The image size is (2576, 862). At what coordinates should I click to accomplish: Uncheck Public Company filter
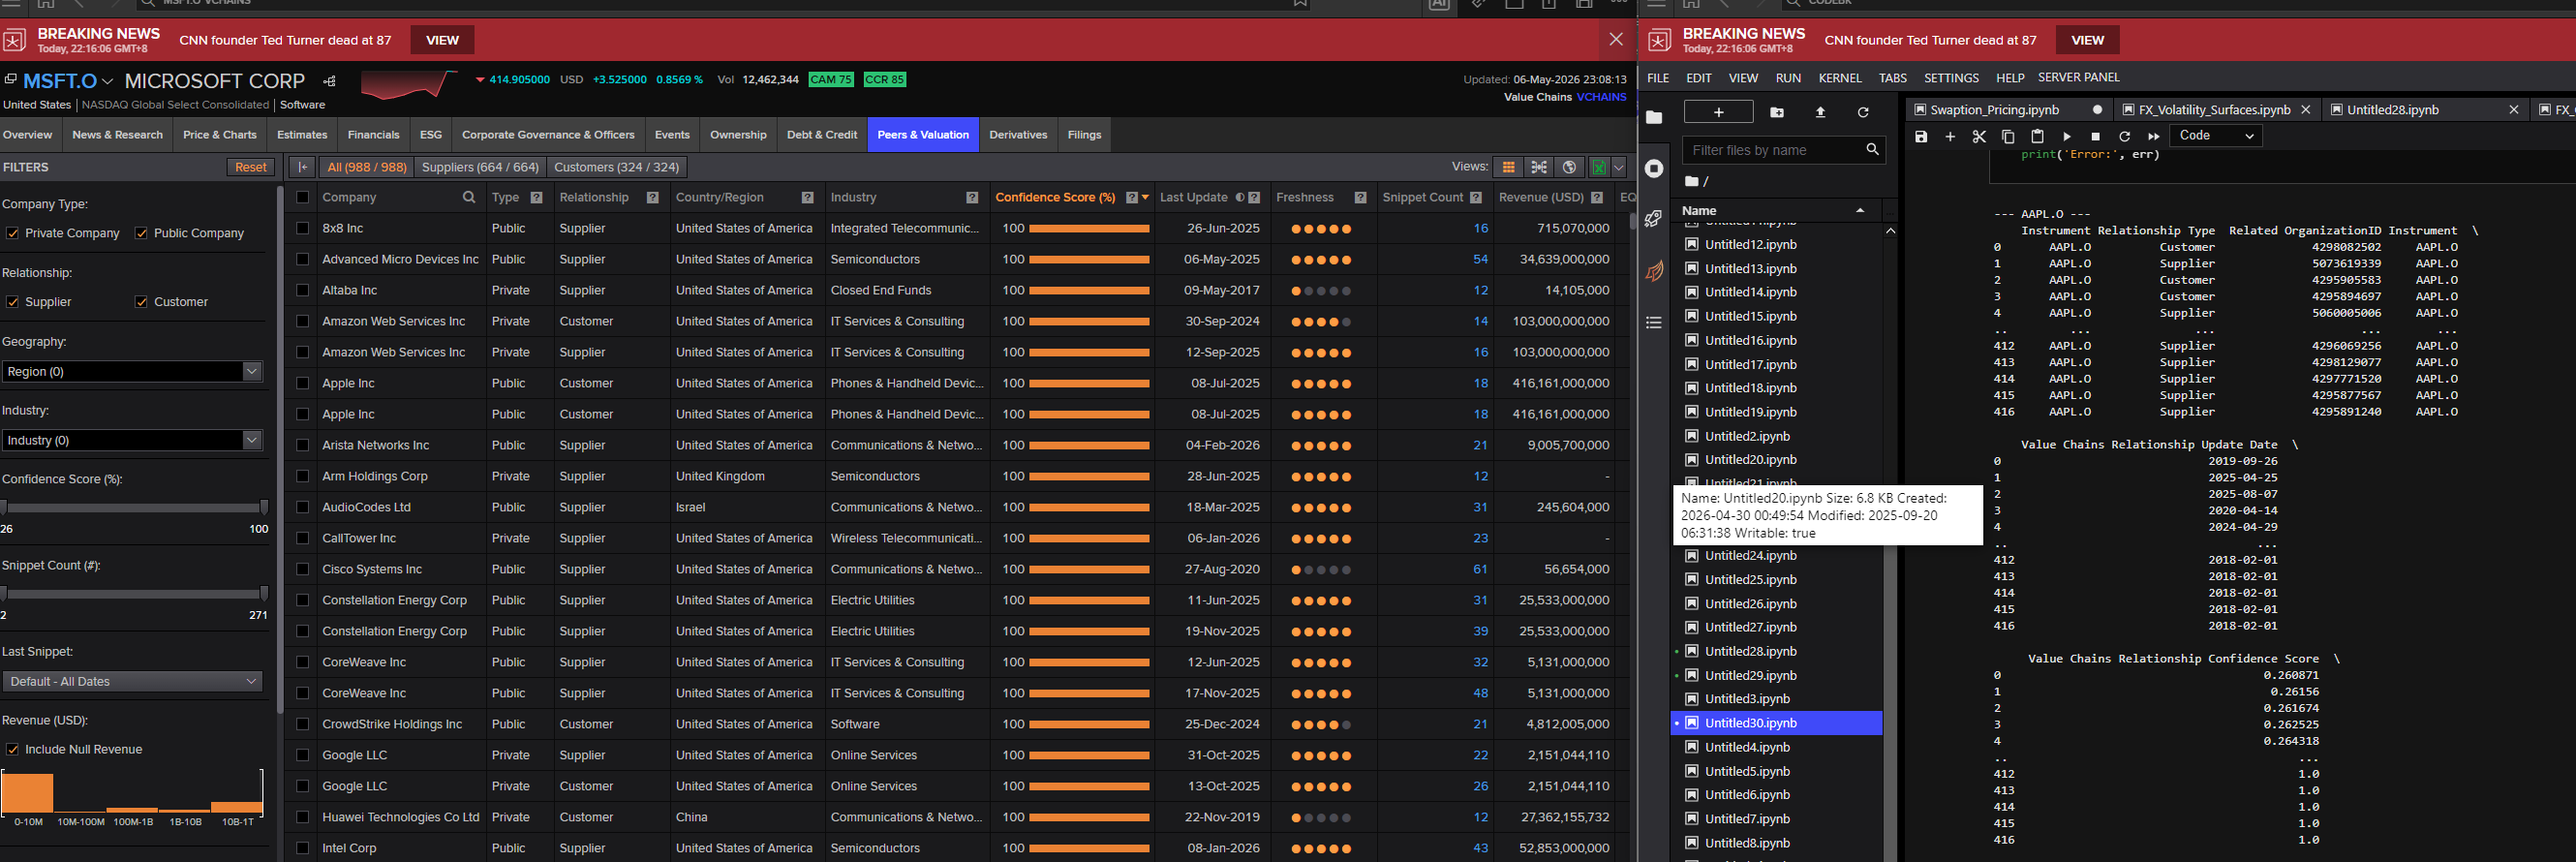pyautogui.click(x=141, y=233)
